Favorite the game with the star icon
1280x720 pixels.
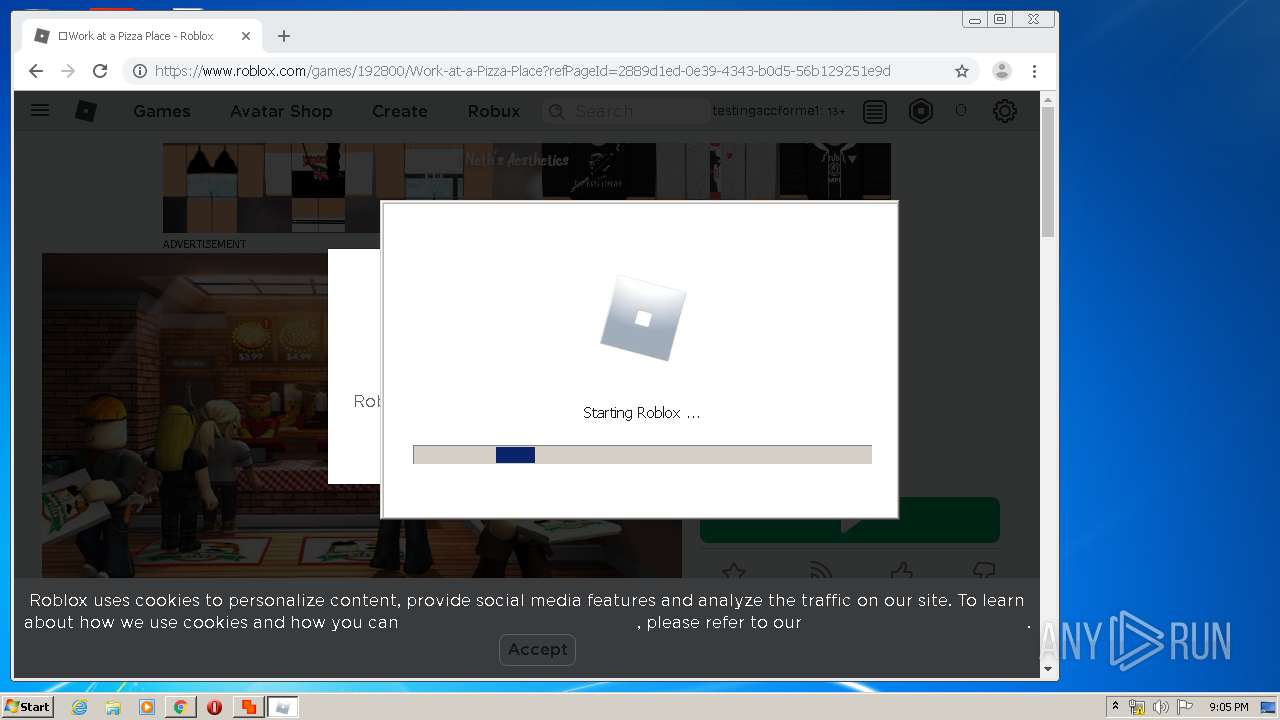point(734,571)
